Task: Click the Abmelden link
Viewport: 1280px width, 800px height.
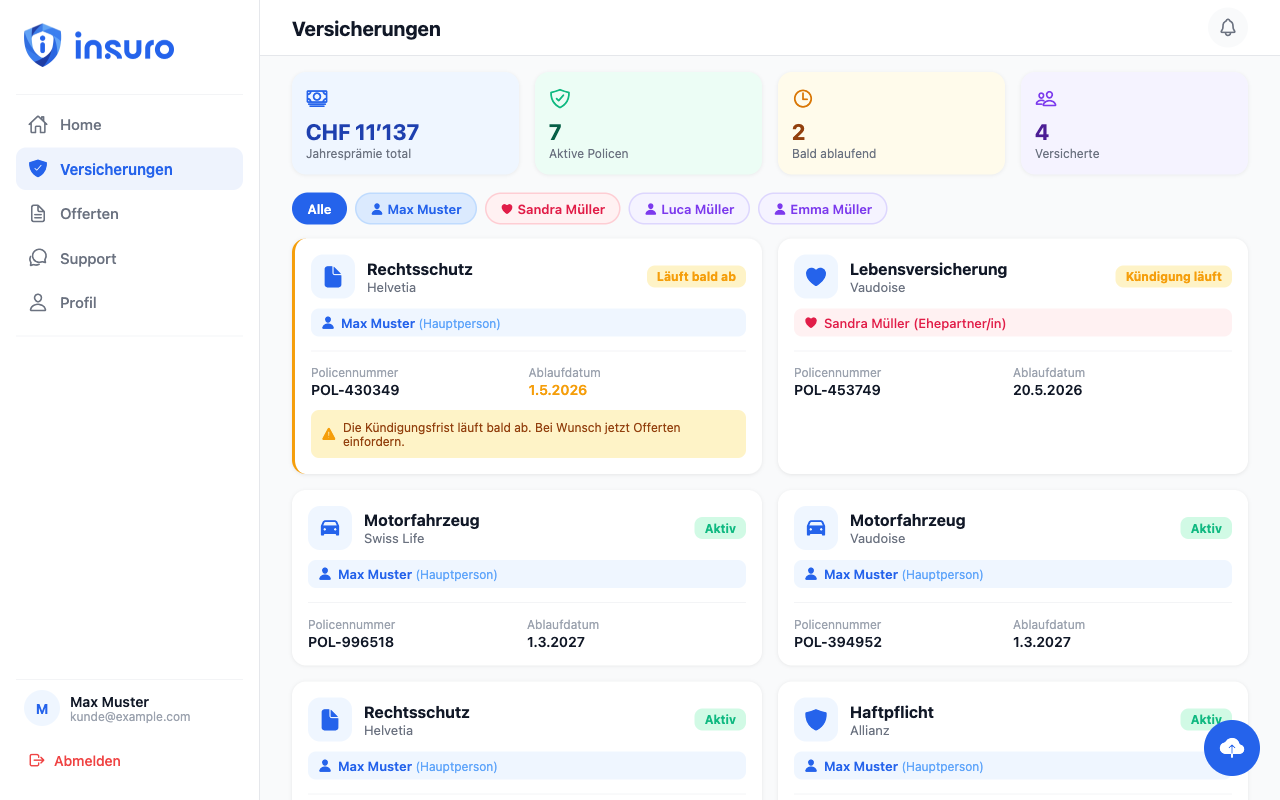Action: (87, 760)
